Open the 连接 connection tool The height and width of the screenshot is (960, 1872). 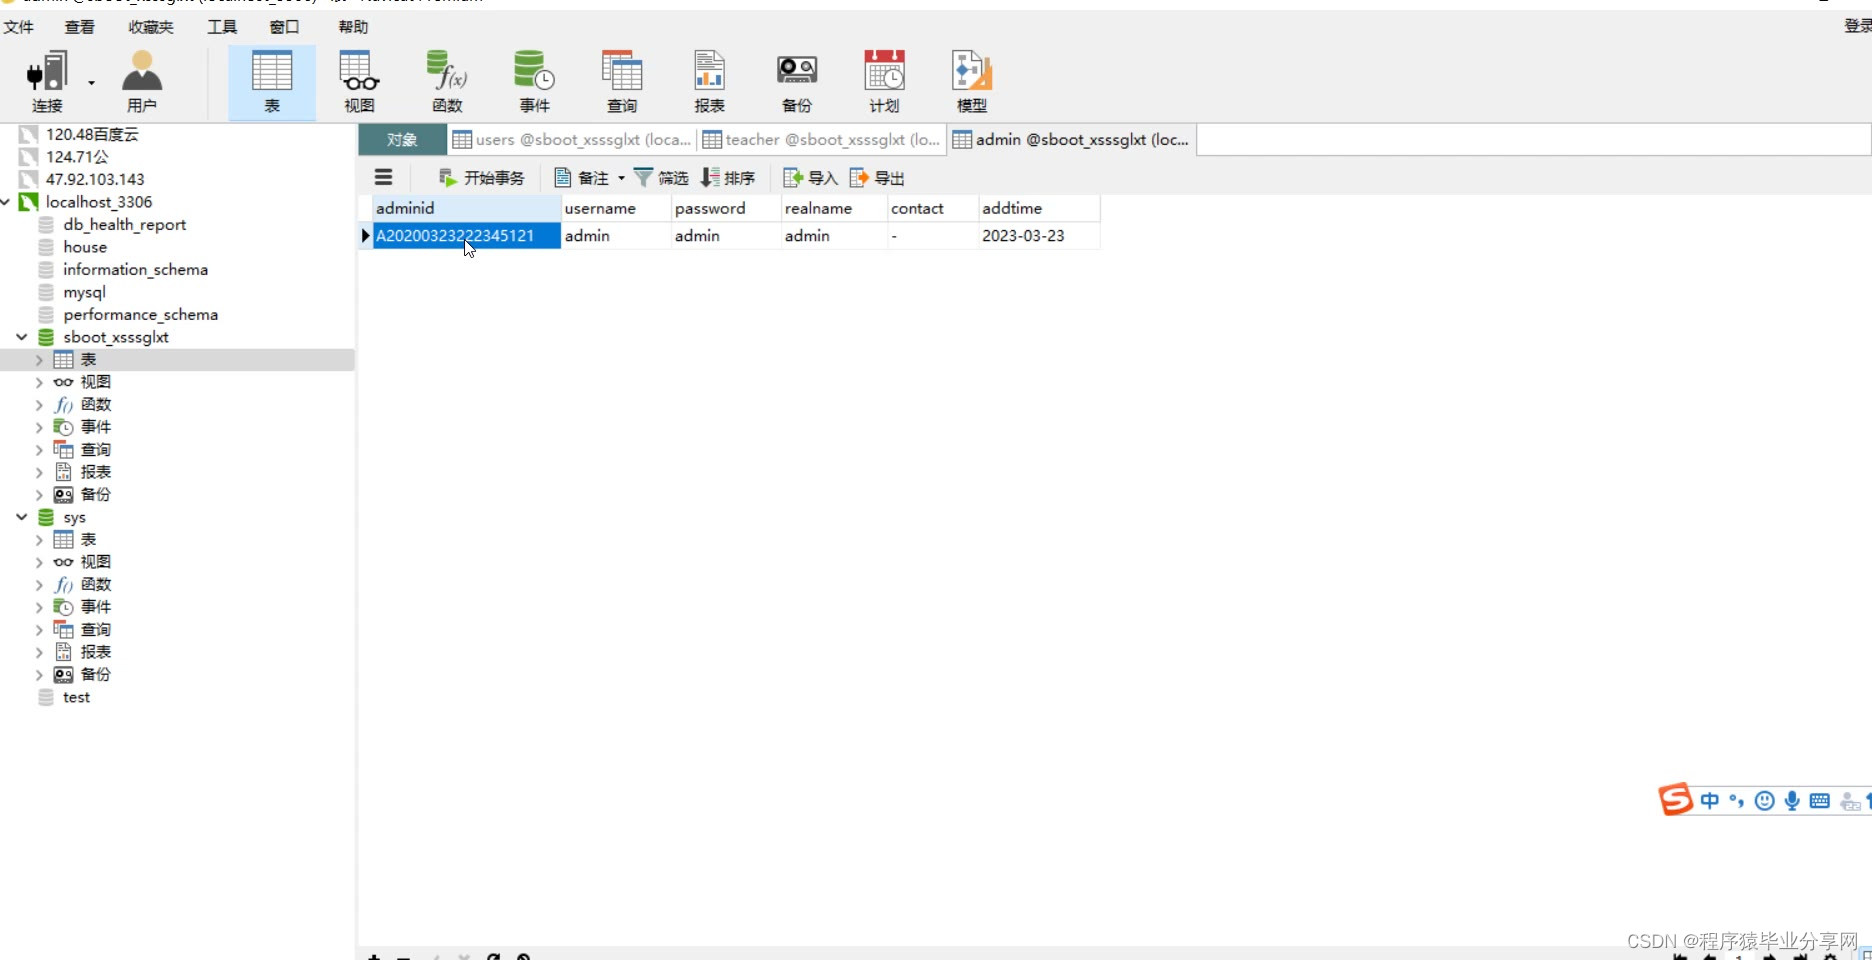point(46,82)
